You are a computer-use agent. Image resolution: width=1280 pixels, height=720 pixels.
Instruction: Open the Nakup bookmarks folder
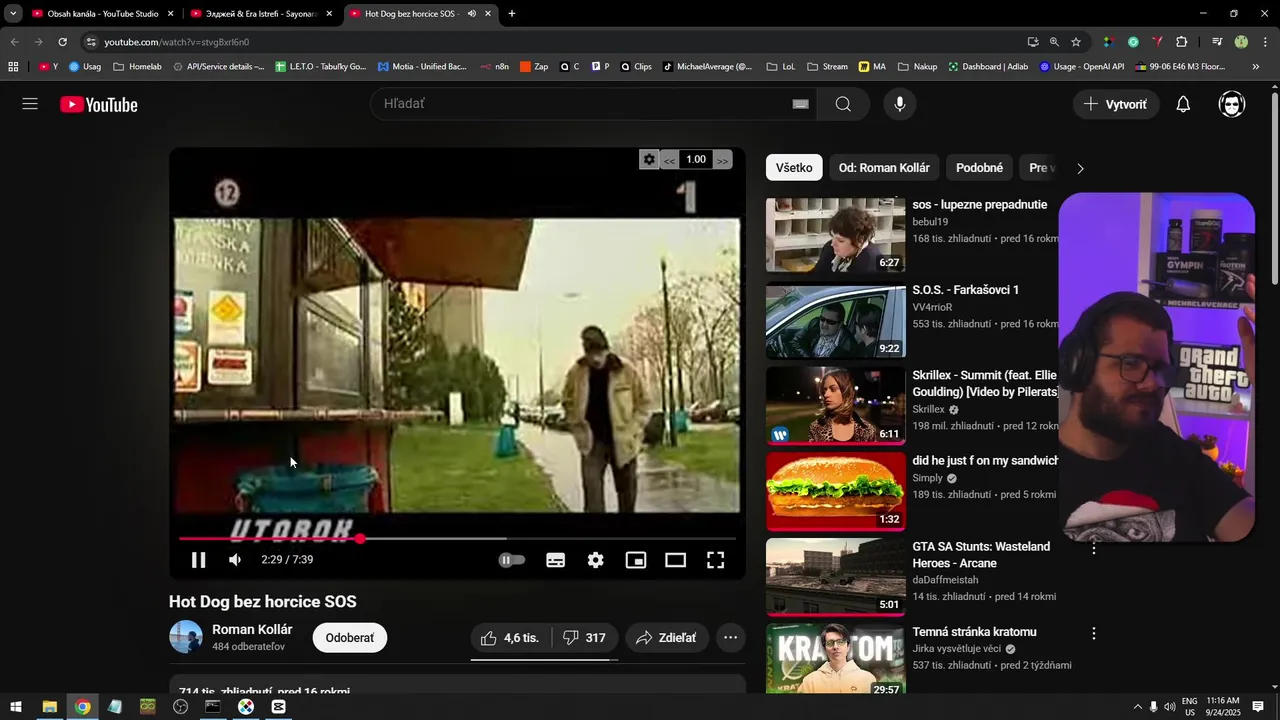tap(917, 67)
